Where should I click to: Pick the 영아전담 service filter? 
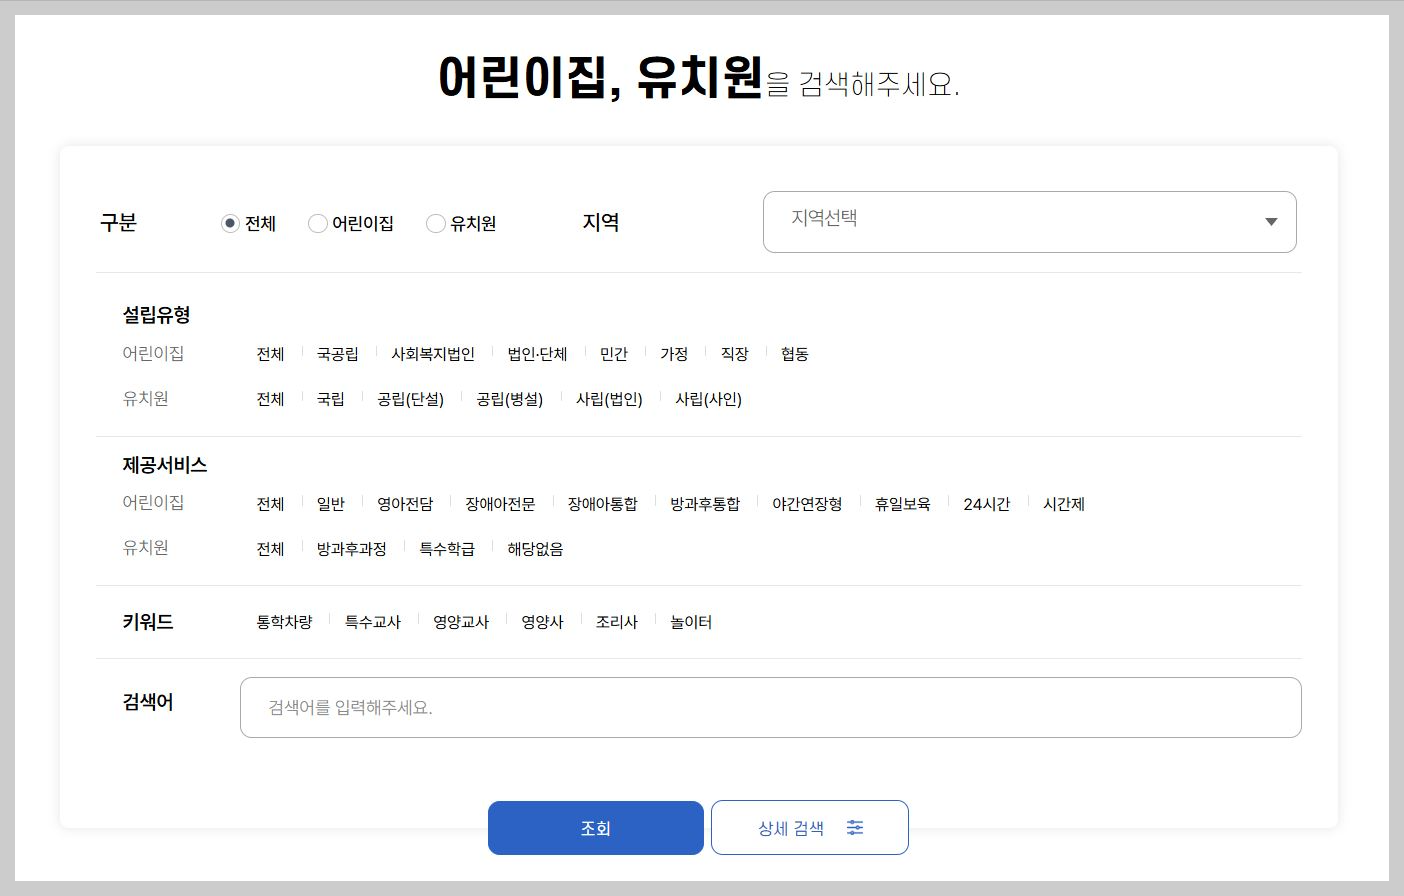tap(404, 503)
